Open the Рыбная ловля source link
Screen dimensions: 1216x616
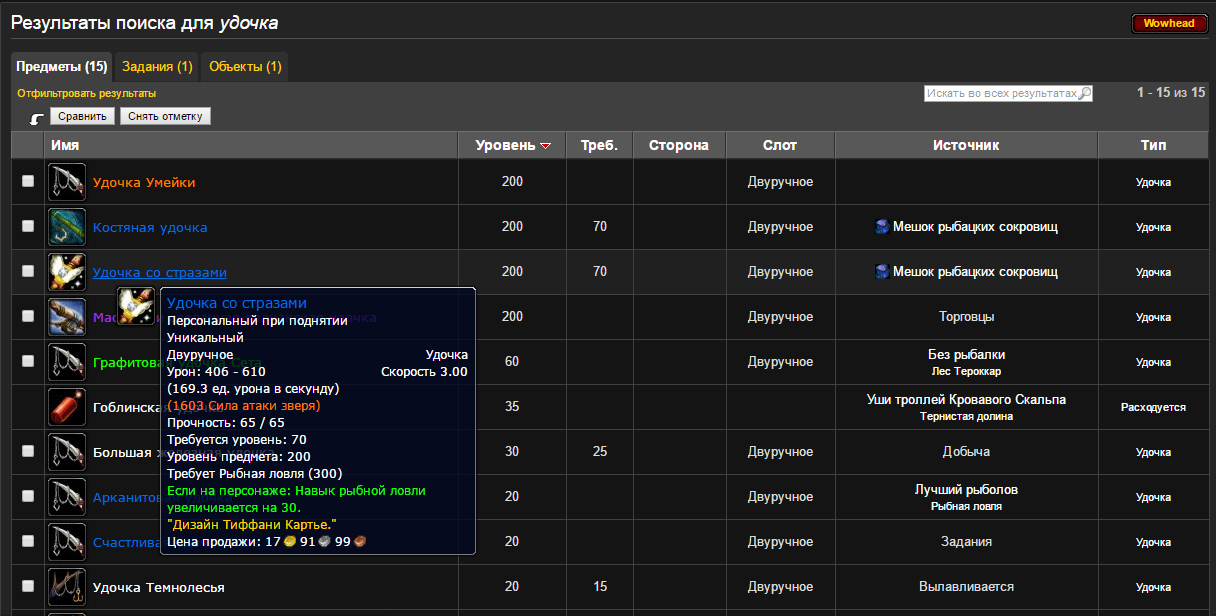[x=966, y=506]
